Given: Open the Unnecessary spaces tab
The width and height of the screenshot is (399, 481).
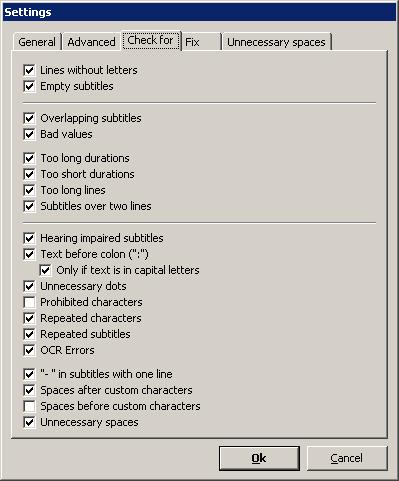Looking at the screenshot, I should tap(276, 42).
